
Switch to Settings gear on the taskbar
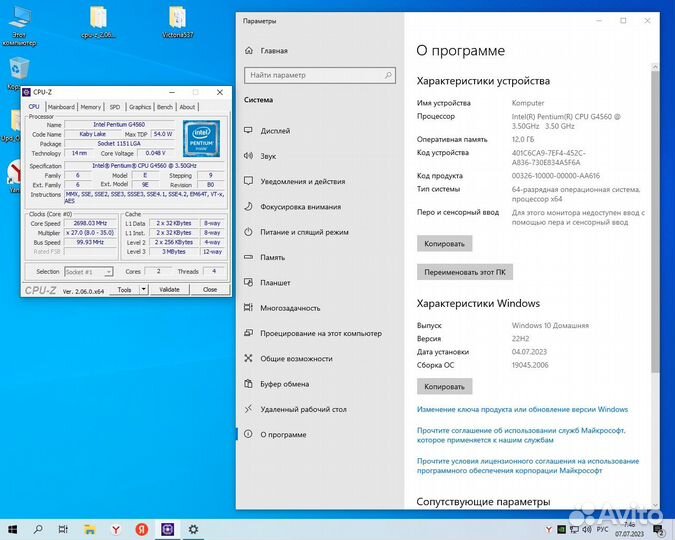(x=193, y=529)
